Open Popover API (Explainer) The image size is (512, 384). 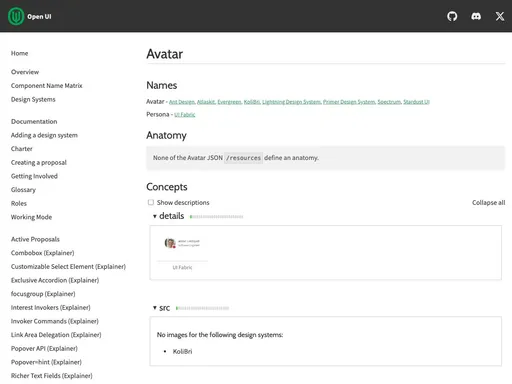[x=44, y=348]
